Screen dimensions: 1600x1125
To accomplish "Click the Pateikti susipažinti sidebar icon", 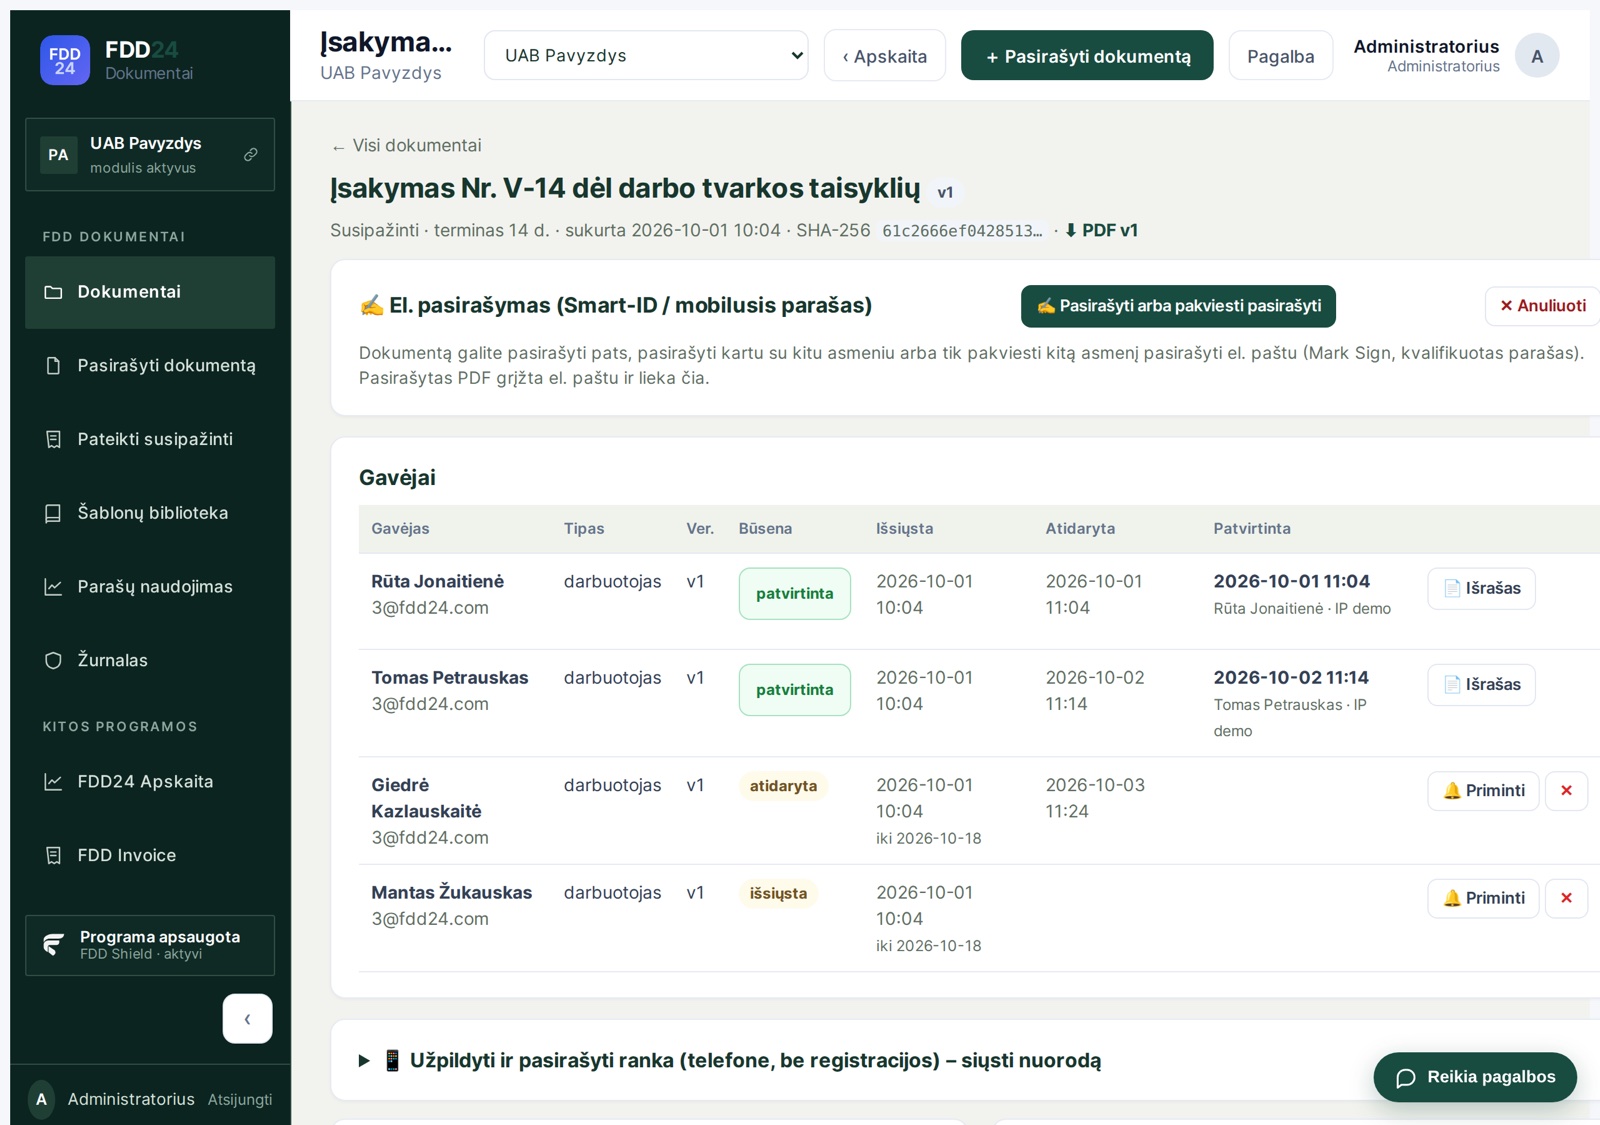I will click(x=53, y=439).
